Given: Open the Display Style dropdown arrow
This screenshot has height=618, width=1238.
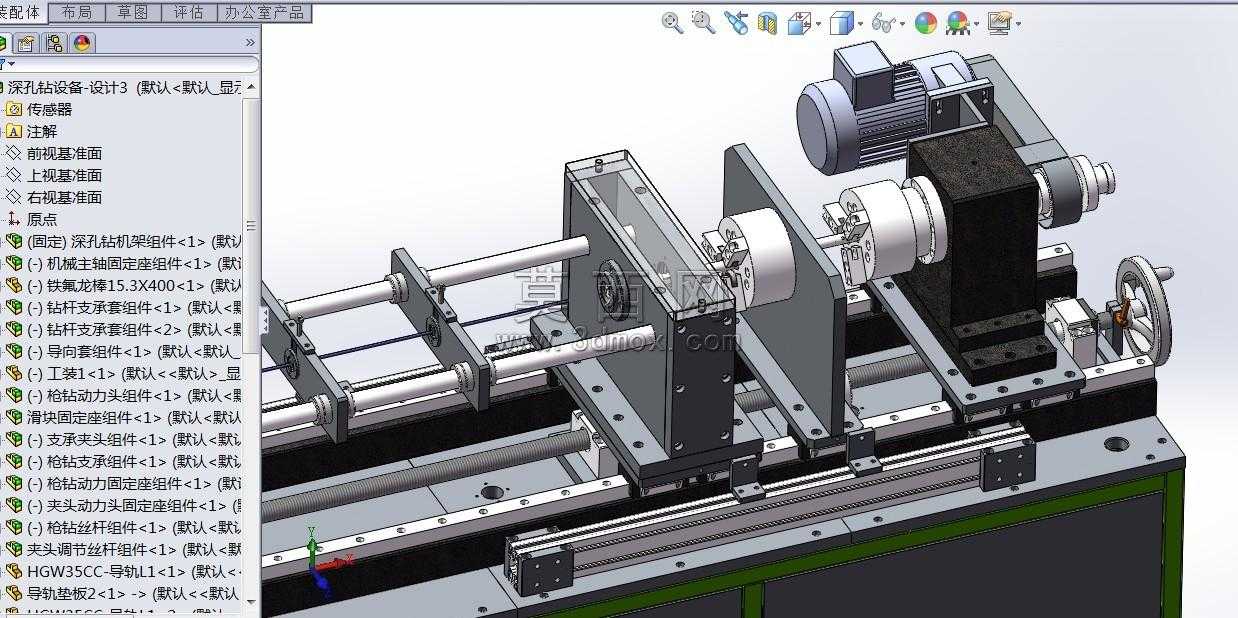Looking at the screenshot, I should pyautogui.click(x=860, y=24).
